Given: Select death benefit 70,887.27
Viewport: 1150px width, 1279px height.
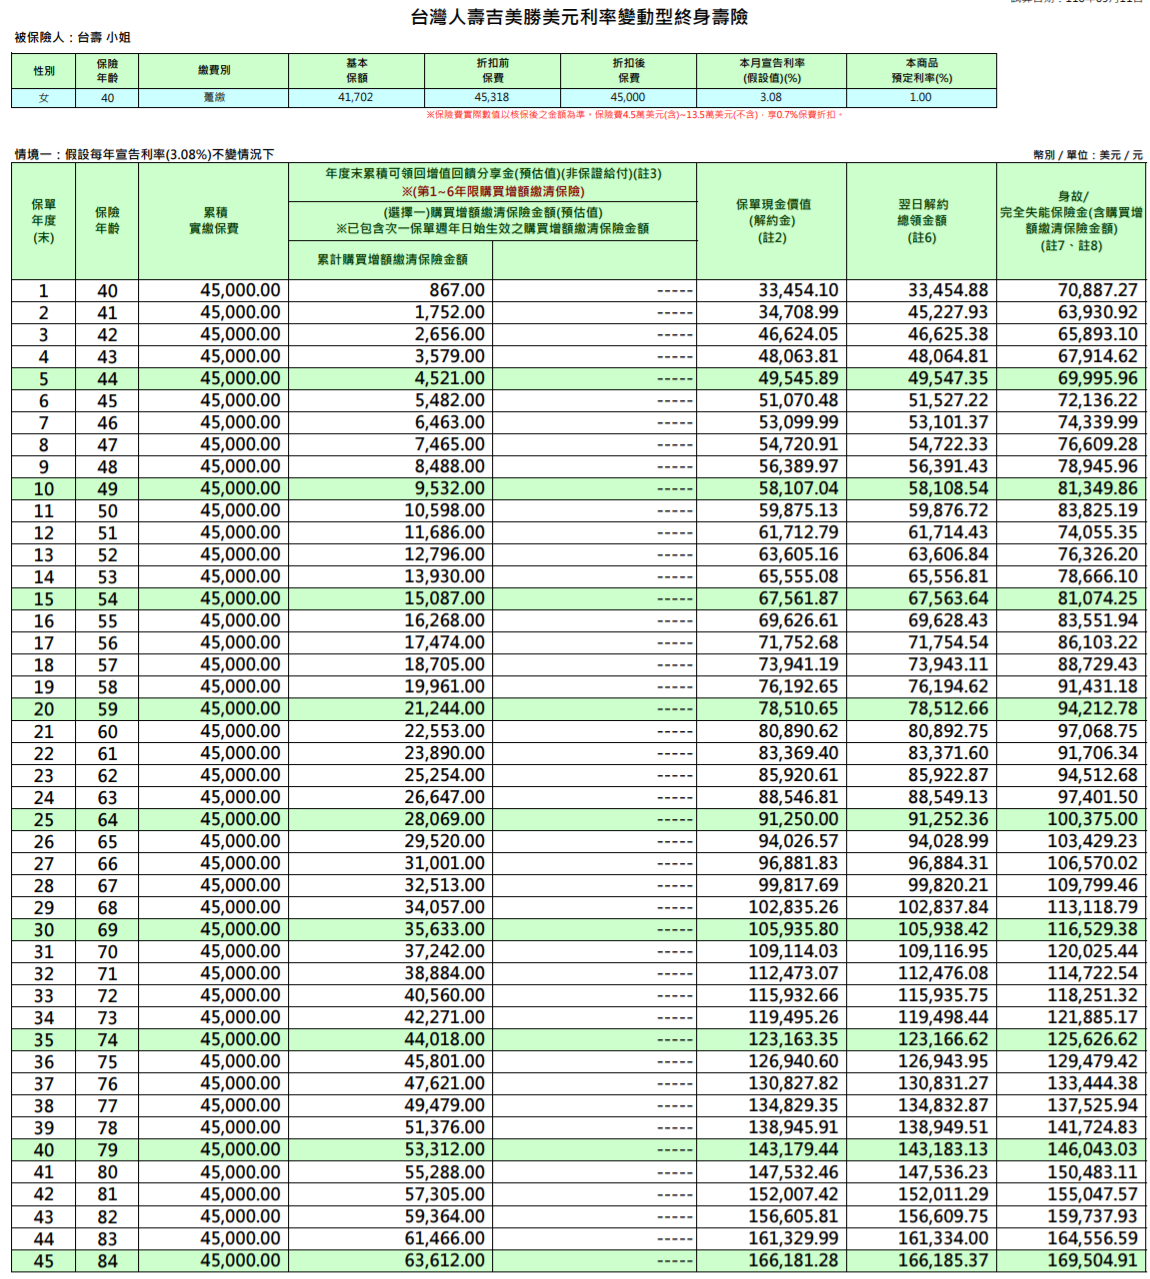Looking at the screenshot, I should [1098, 290].
